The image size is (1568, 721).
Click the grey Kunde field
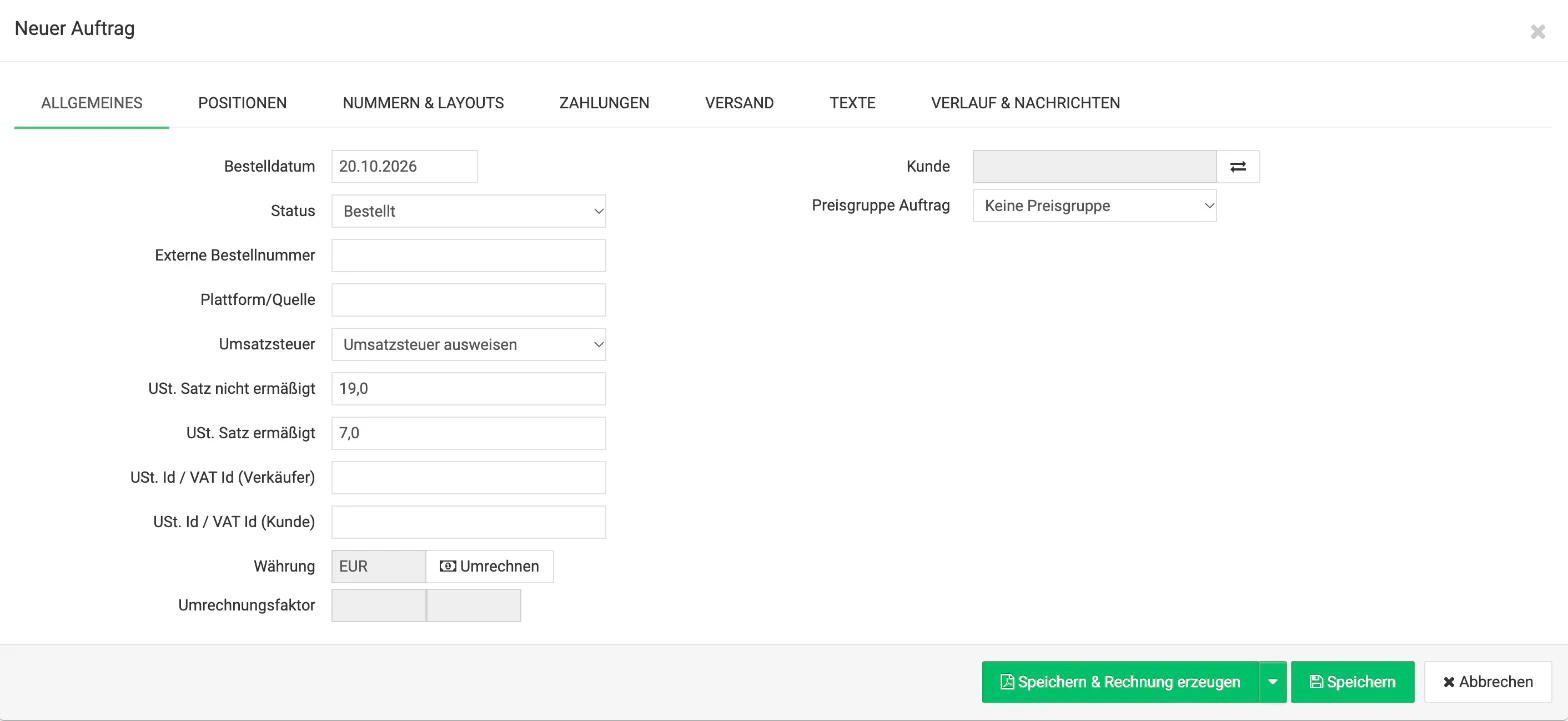pyautogui.click(x=1095, y=167)
